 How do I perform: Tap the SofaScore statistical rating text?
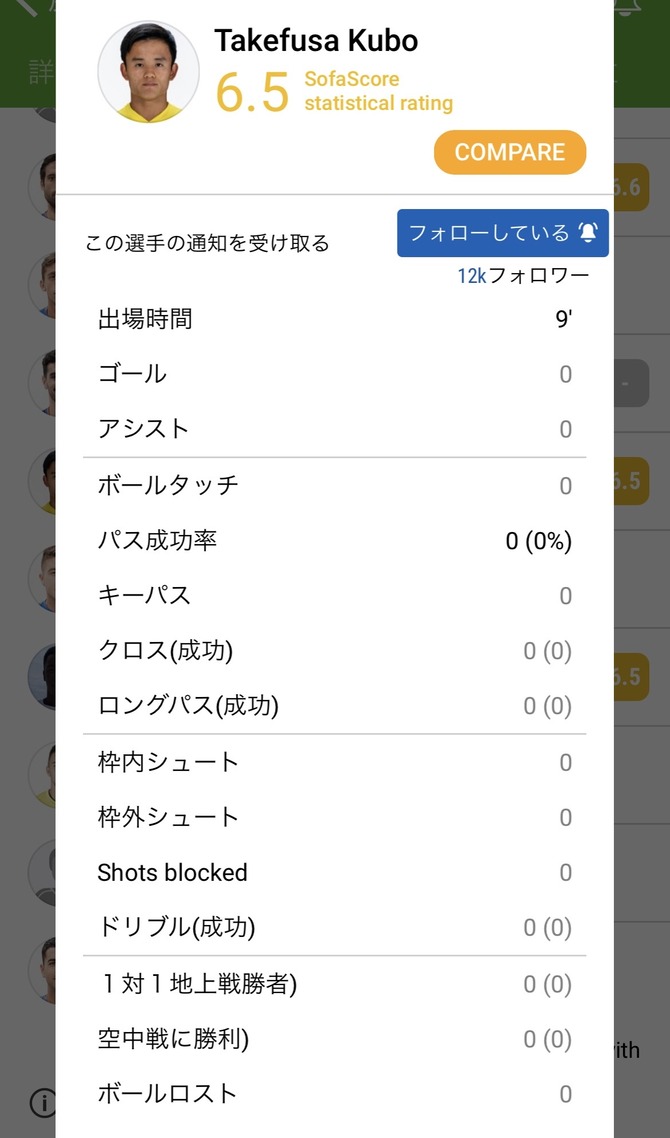[378, 91]
